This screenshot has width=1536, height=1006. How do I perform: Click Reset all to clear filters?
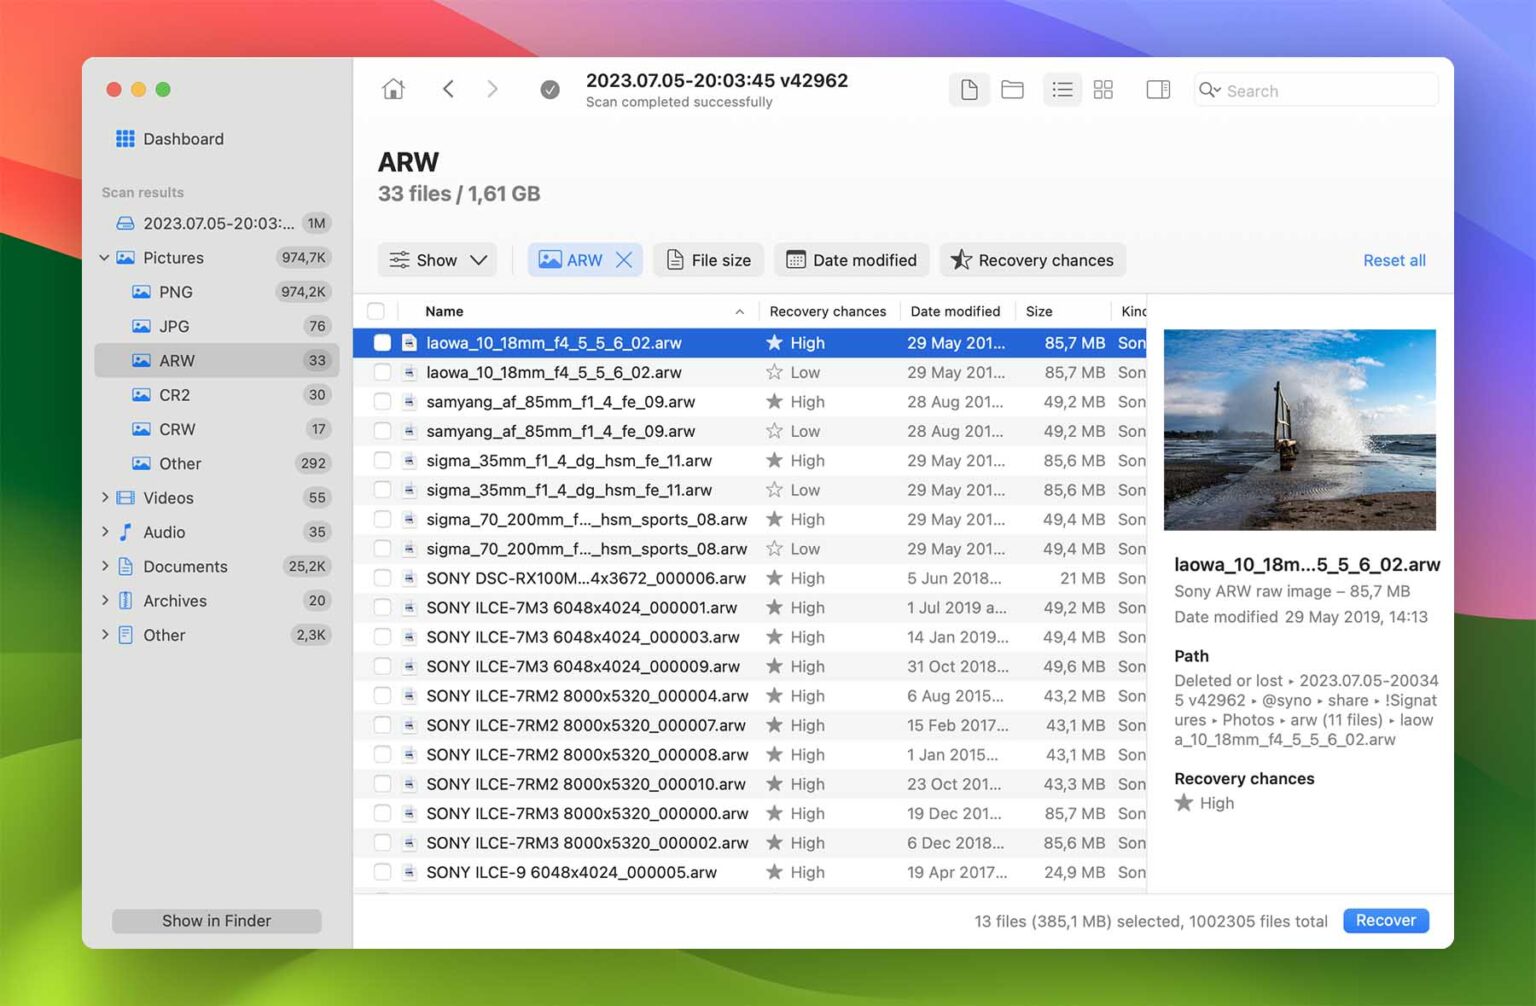1394,259
